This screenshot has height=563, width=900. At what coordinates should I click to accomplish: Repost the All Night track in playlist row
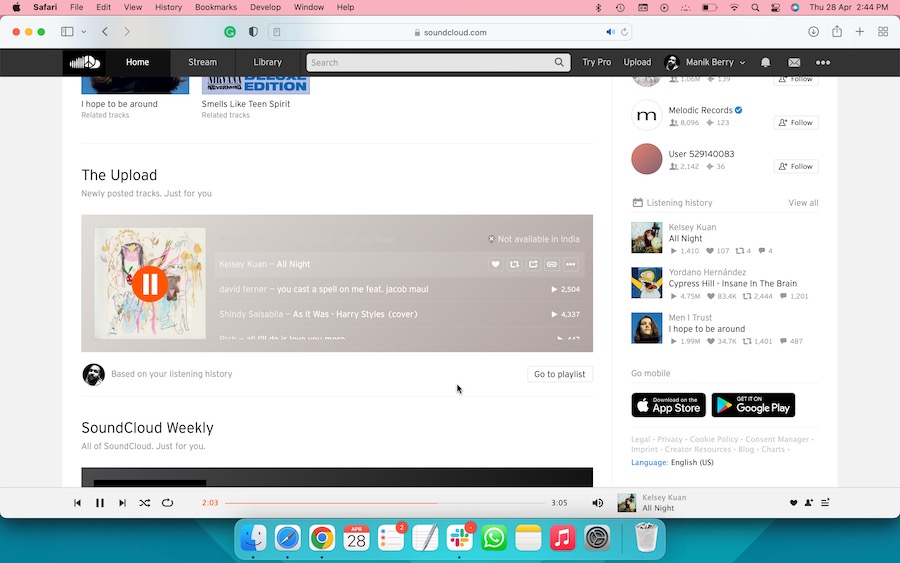coord(514,264)
